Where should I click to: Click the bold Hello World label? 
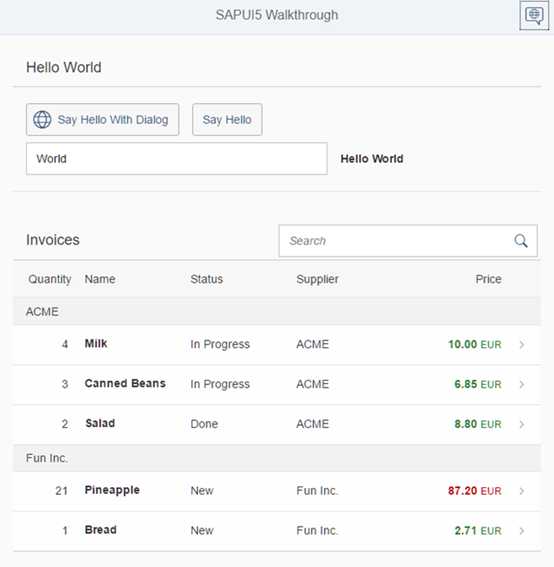(372, 159)
